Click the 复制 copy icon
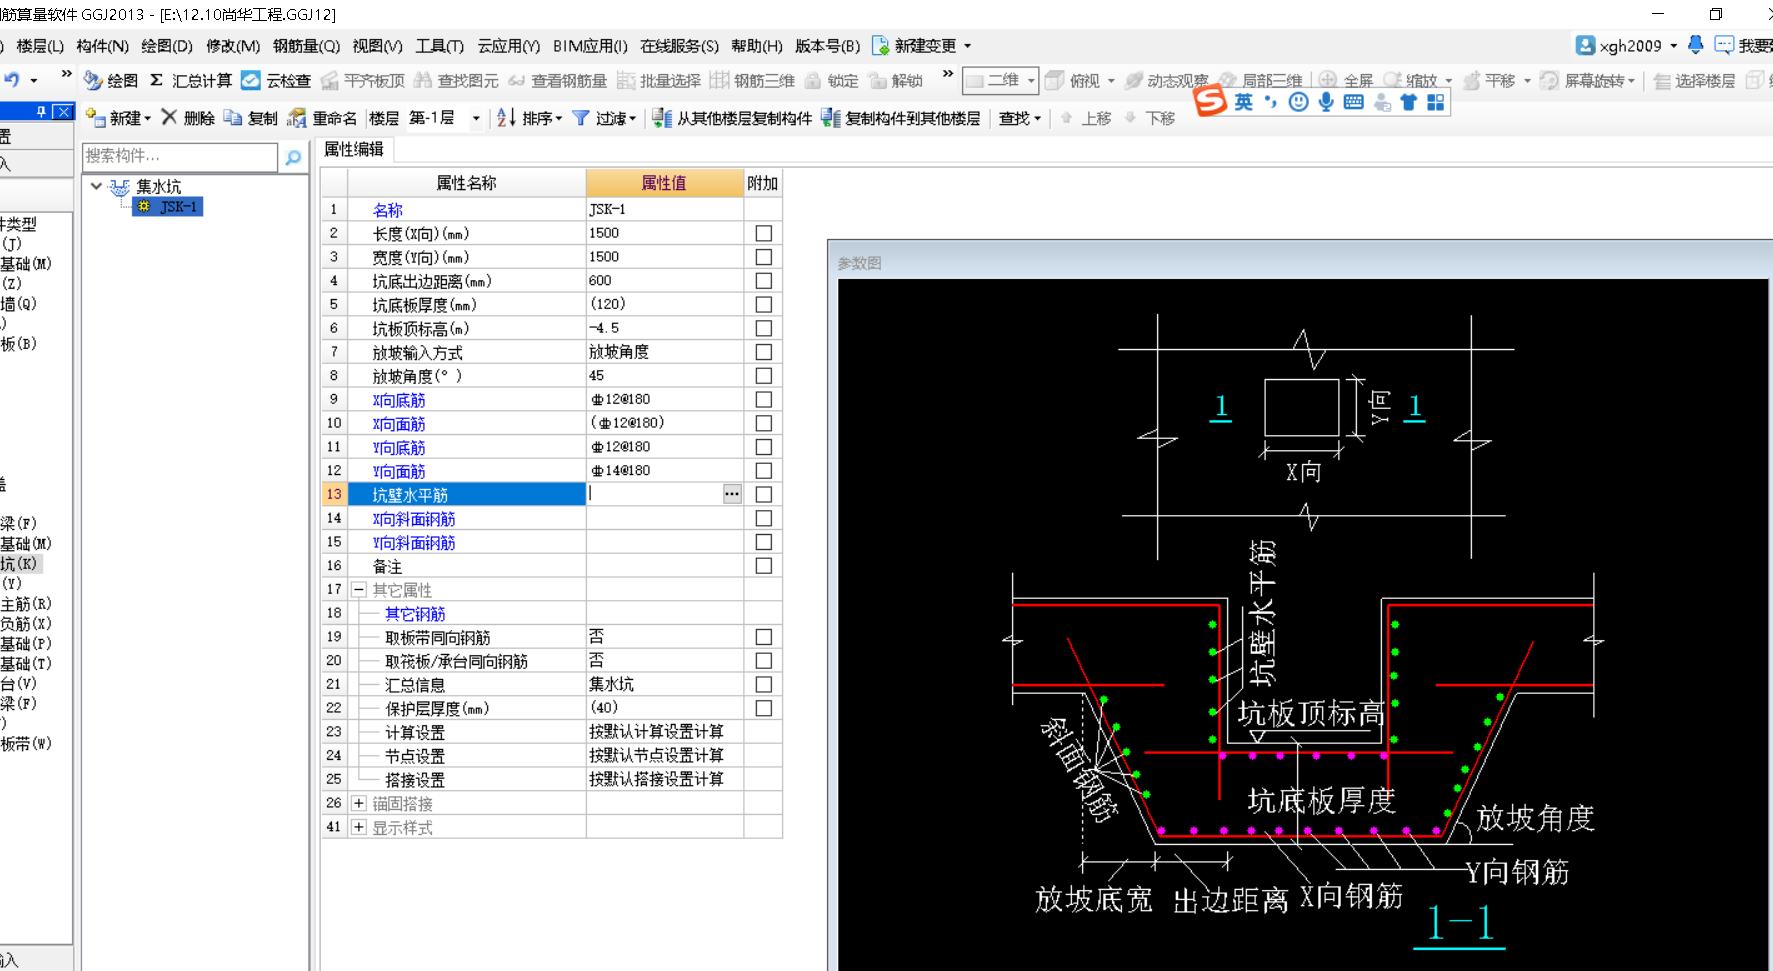The height and width of the screenshot is (971, 1773). point(233,118)
